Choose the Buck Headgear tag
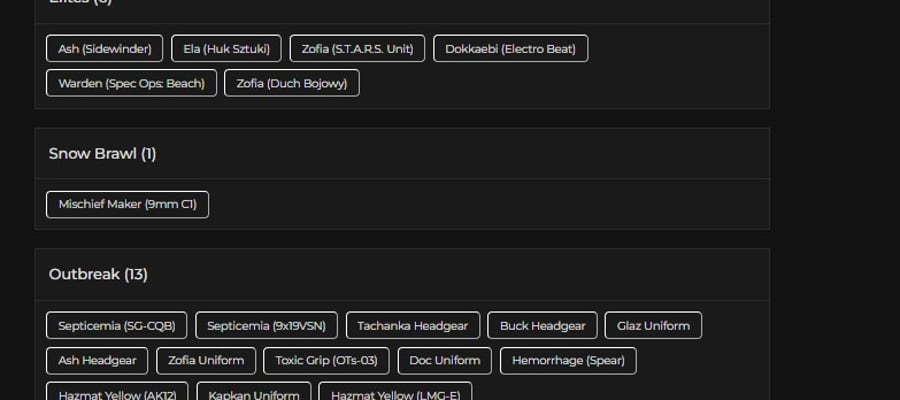The width and height of the screenshot is (900, 400). [542, 326]
